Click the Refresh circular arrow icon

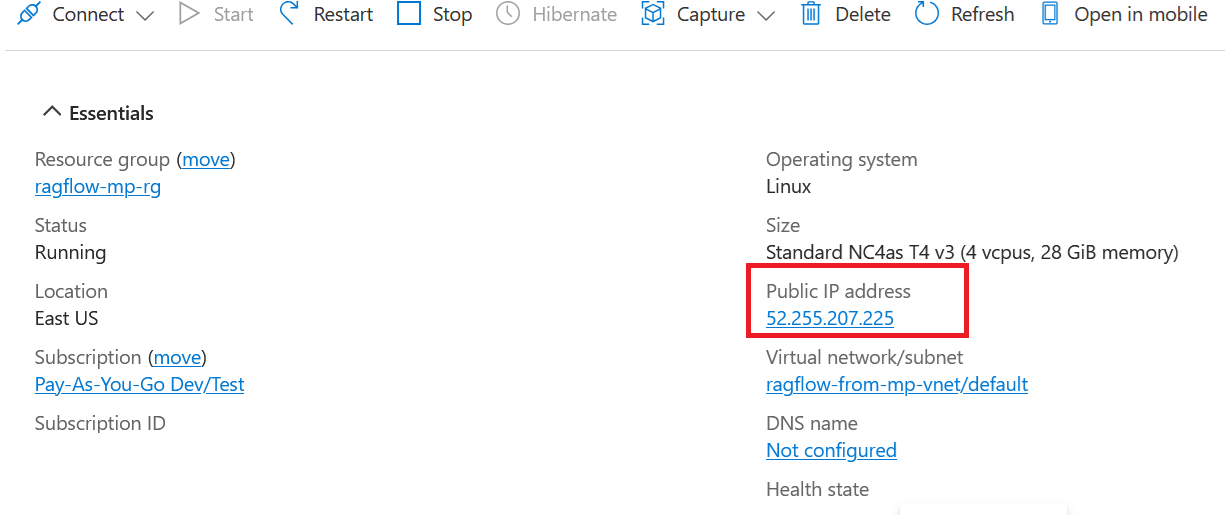[927, 14]
